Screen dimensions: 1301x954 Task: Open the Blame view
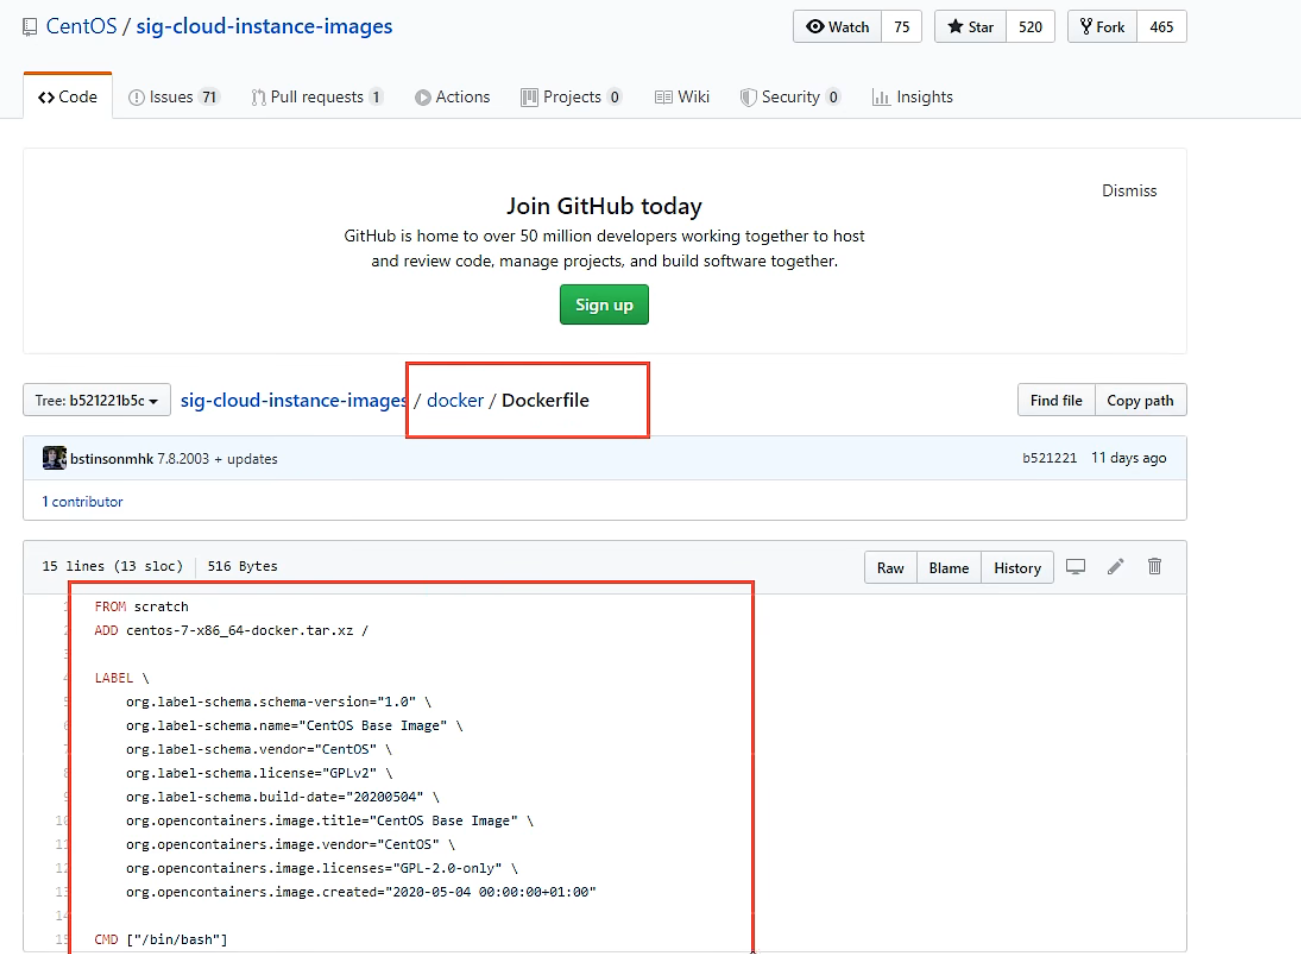click(x=948, y=568)
